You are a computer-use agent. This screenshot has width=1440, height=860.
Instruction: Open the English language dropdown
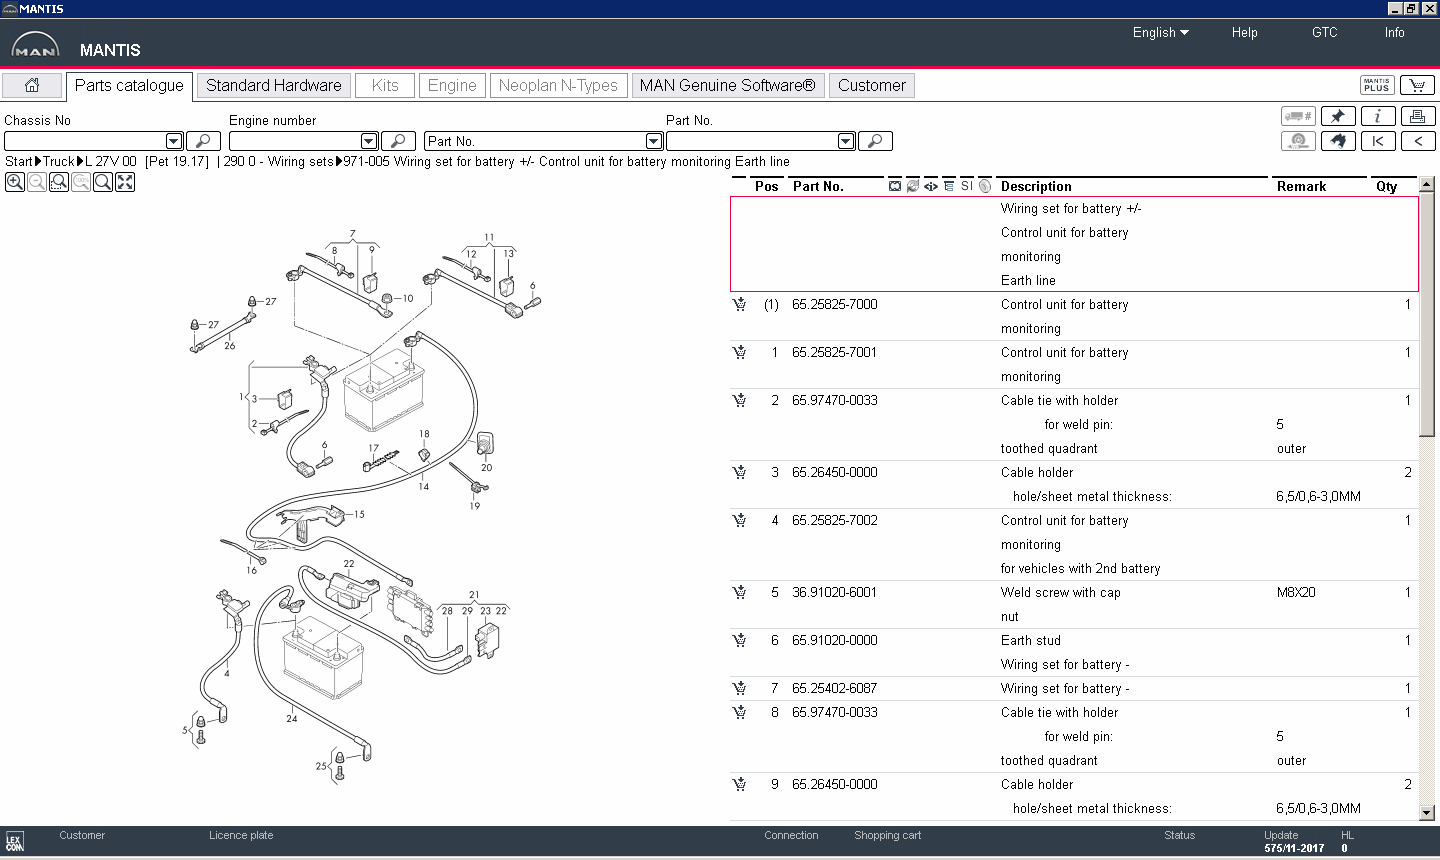pos(1160,32)
